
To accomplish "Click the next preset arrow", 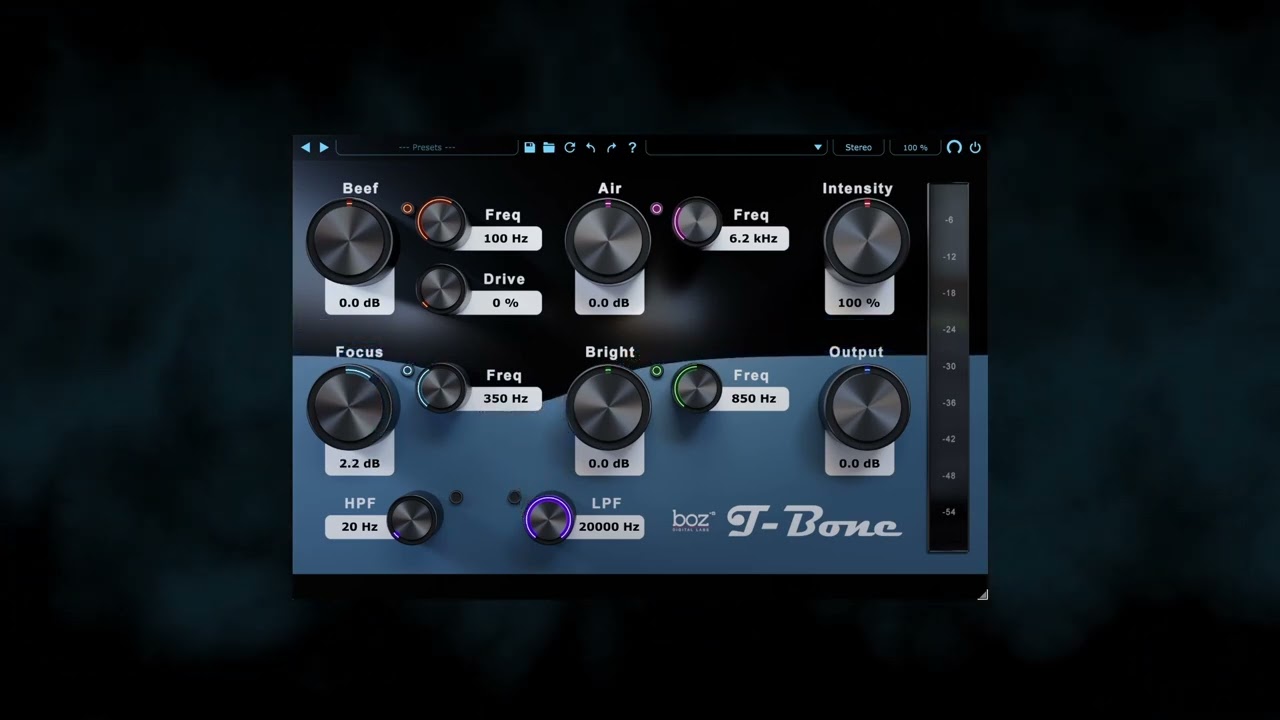I will pos(324,147).
